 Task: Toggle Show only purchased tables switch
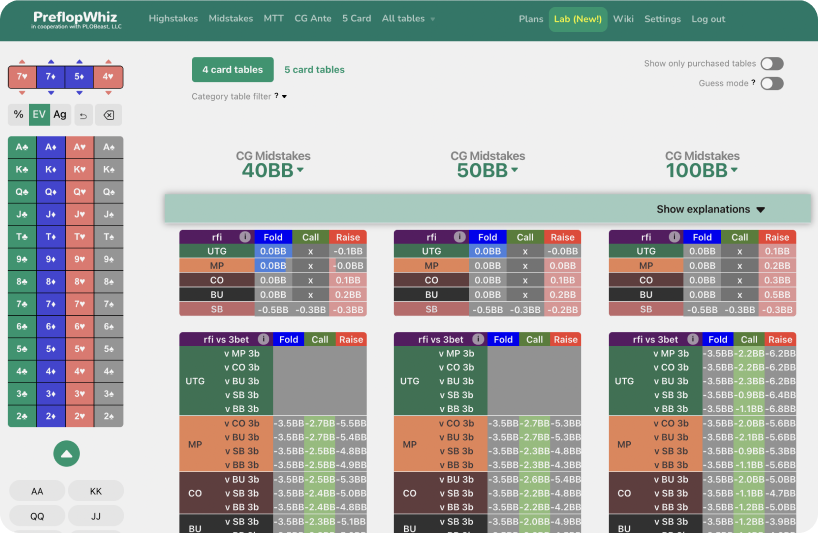pyautogui.click(x=771, y=64)
